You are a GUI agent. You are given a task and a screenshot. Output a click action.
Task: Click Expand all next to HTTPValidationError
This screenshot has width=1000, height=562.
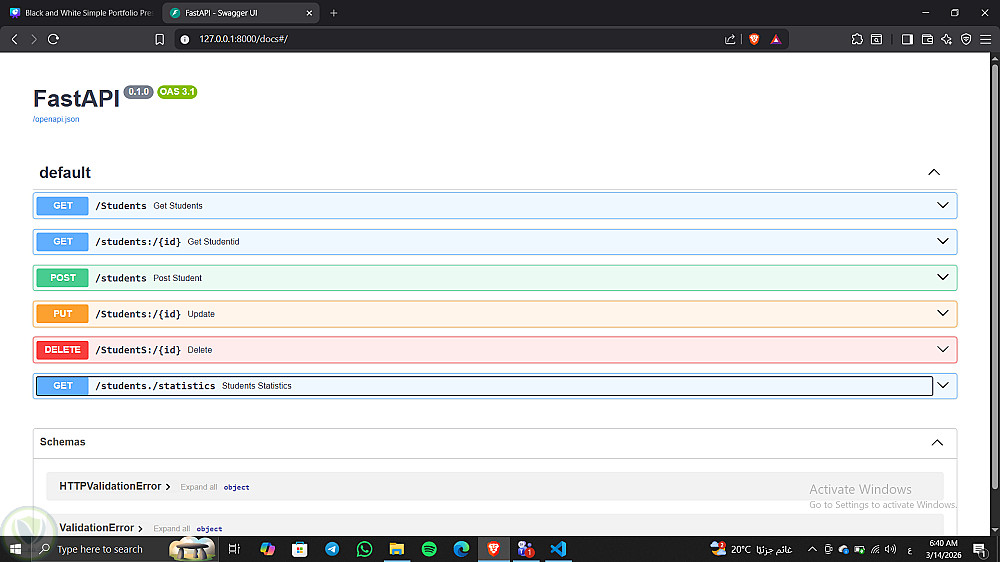198,487
